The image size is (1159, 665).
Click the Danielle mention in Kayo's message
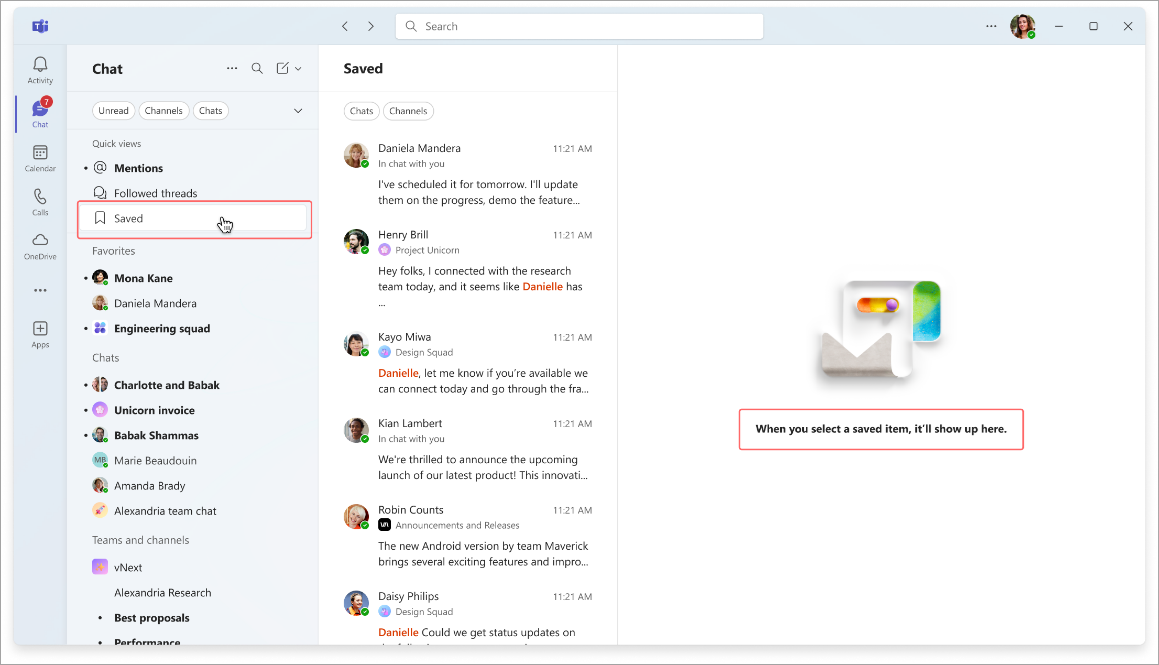[x=398, y=373]
